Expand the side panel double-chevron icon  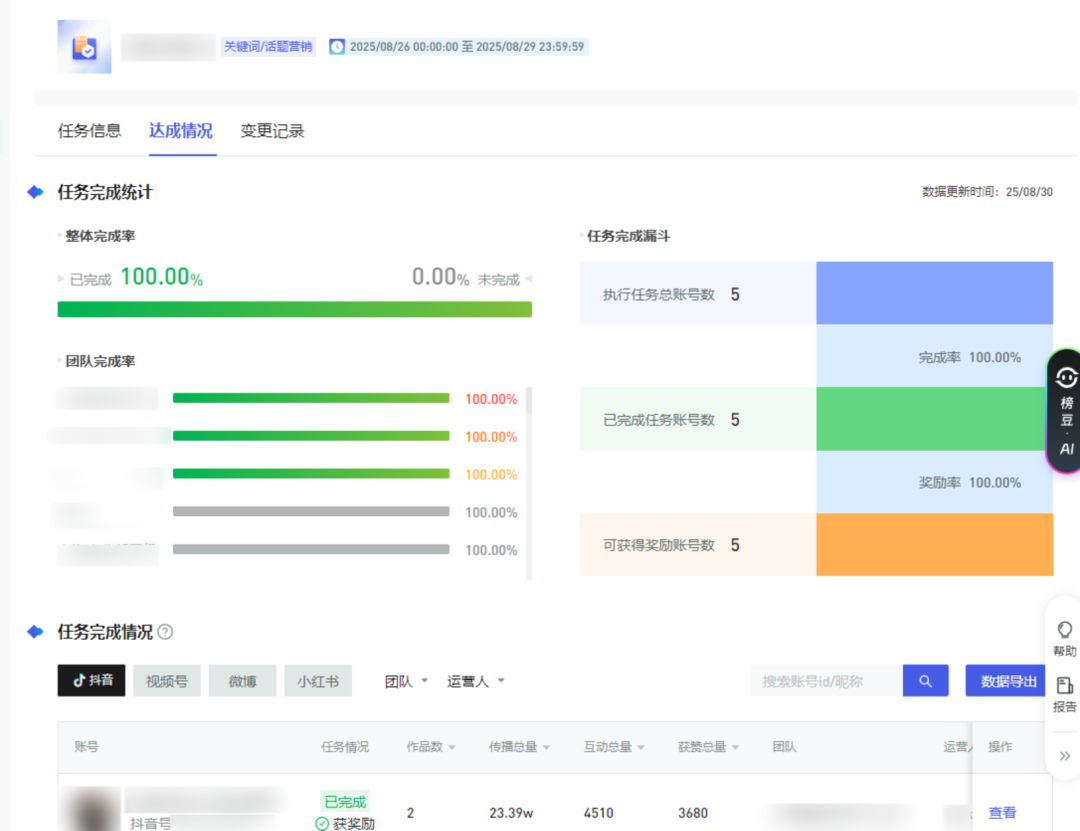tap(1065, 756)
